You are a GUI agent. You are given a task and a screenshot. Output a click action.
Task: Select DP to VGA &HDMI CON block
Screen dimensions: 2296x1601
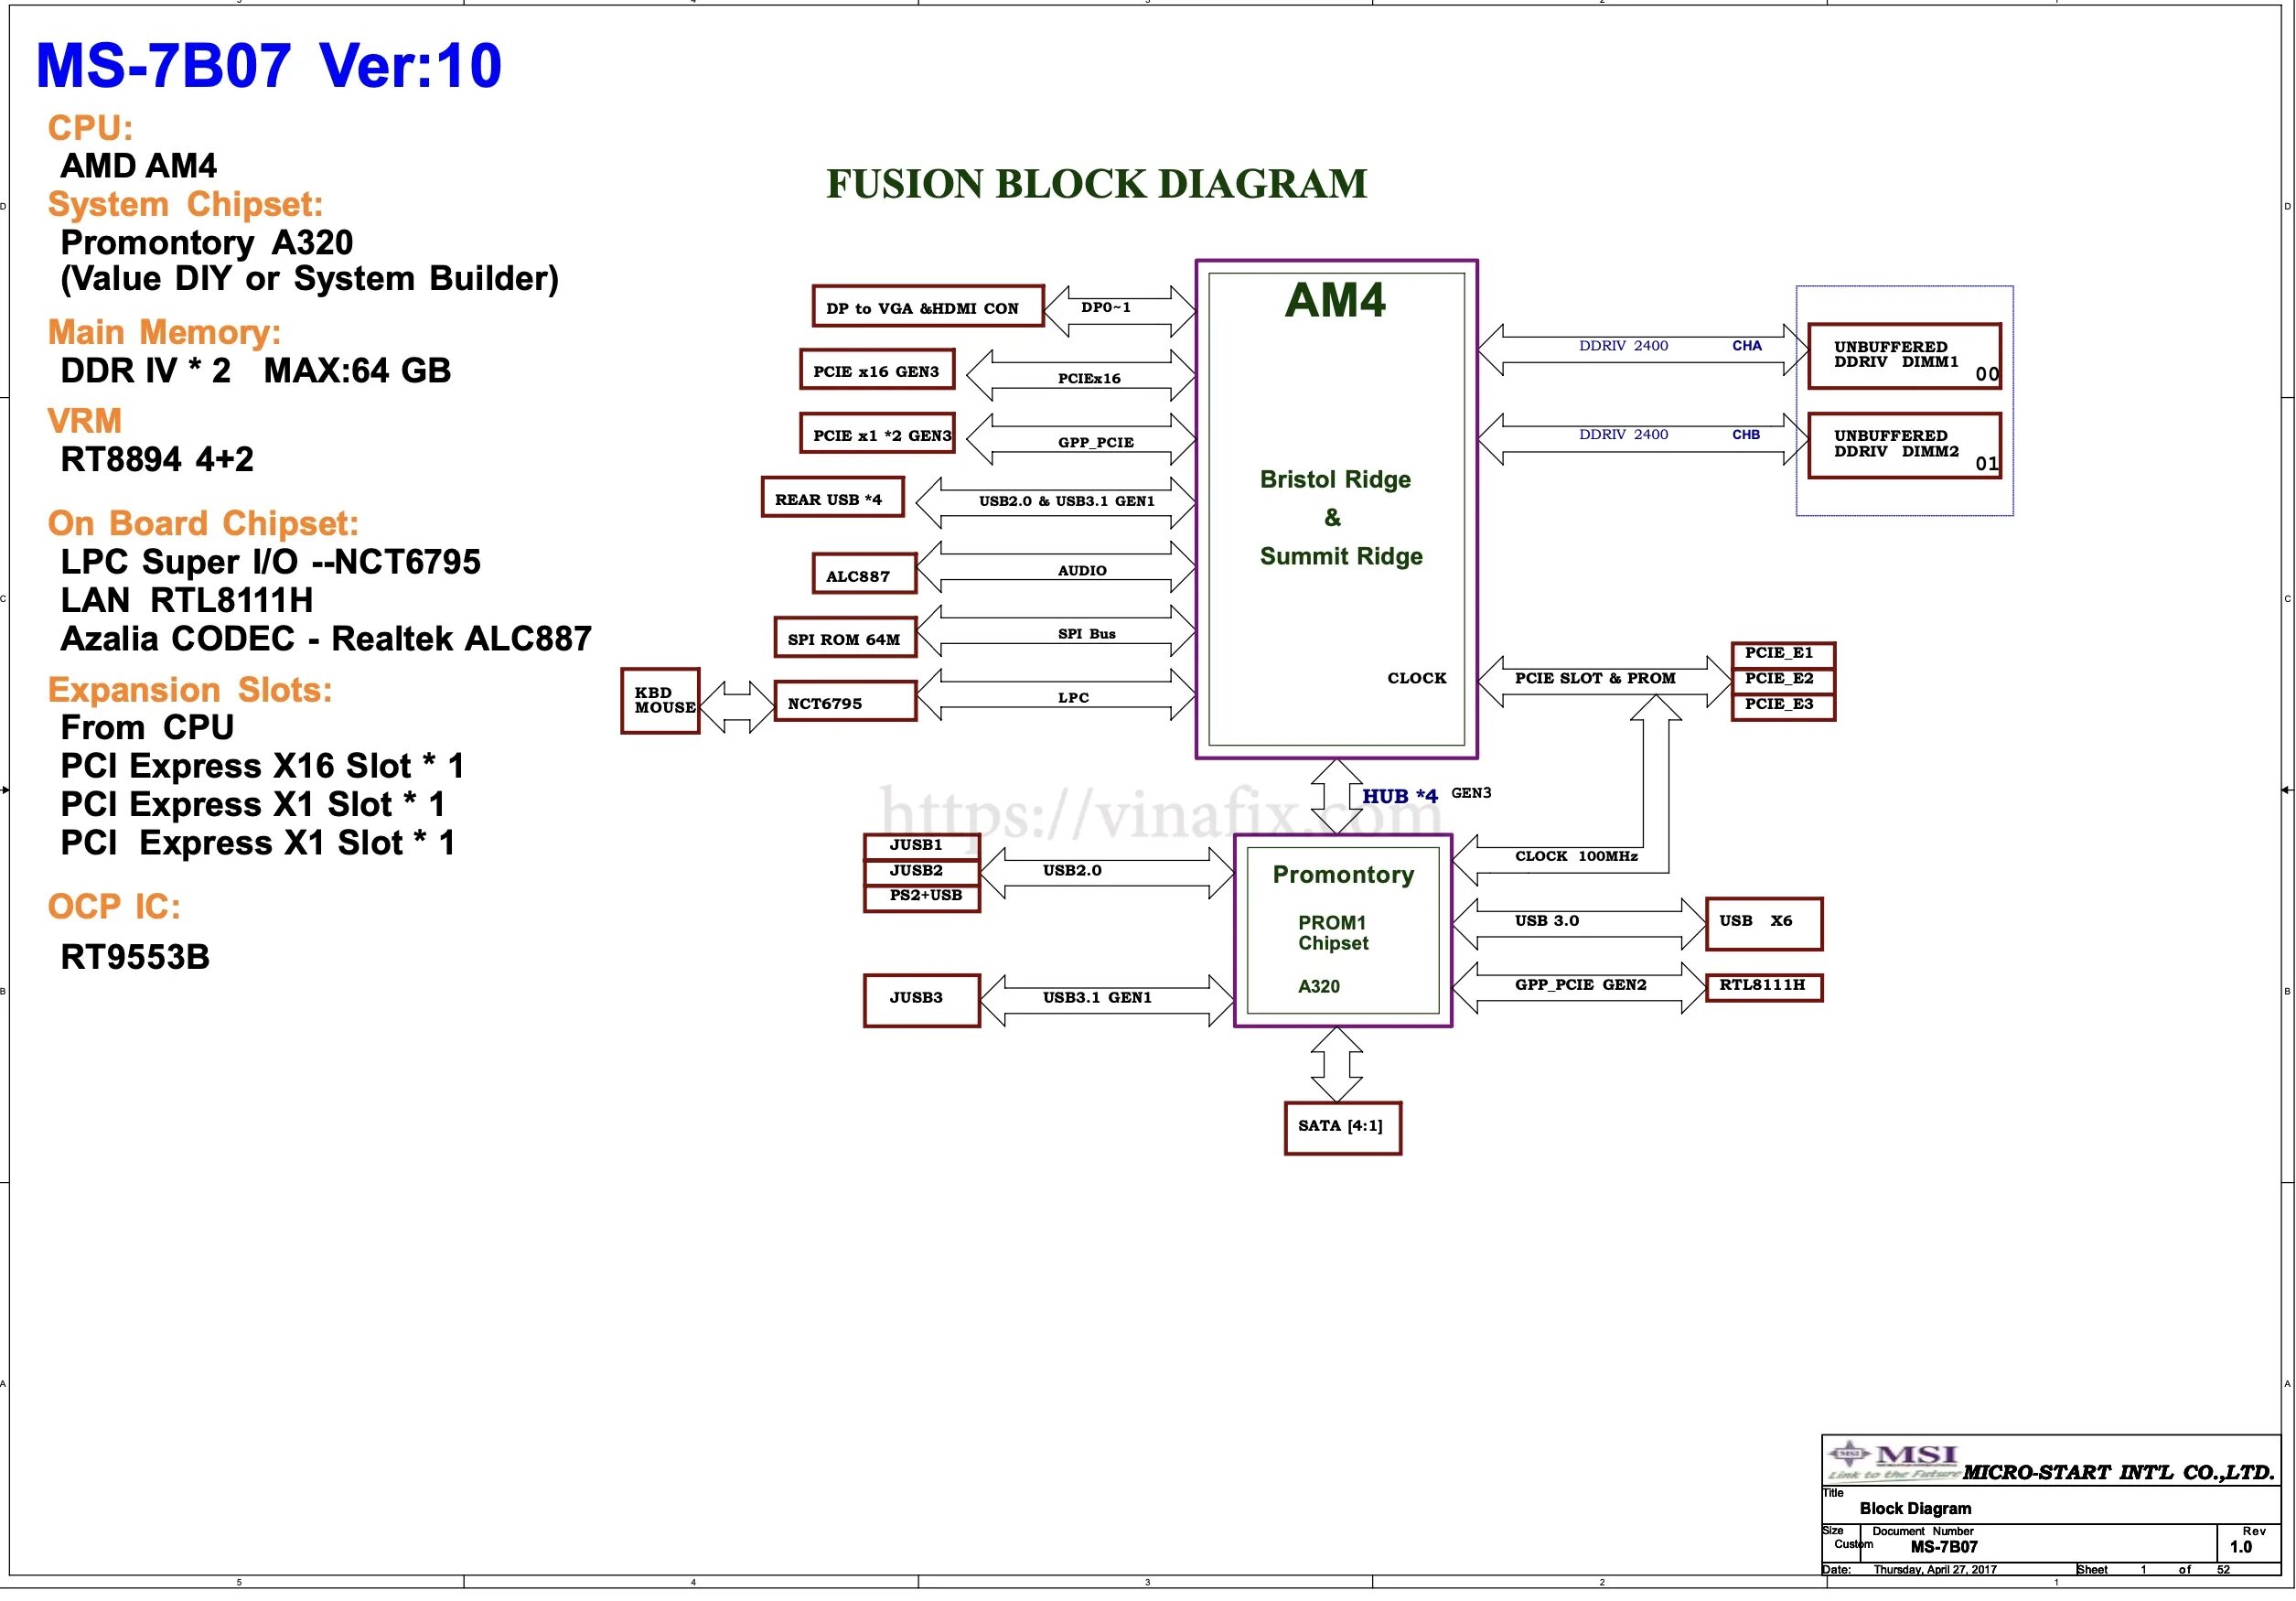tap(927, 306)
